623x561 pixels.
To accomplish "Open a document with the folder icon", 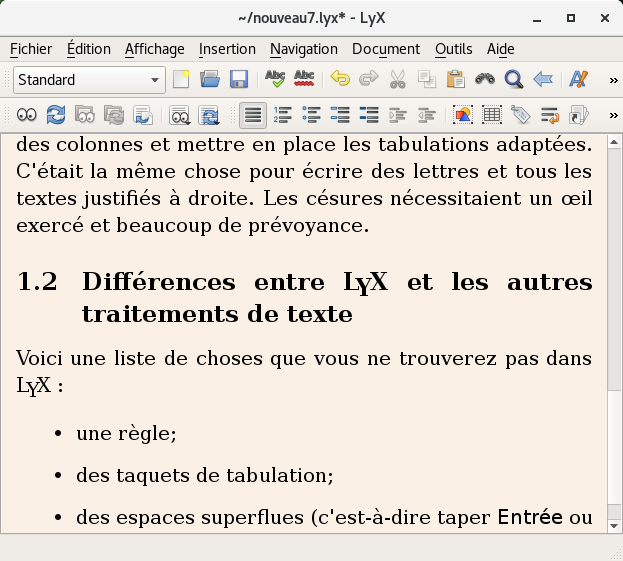I will click(210, 79).
